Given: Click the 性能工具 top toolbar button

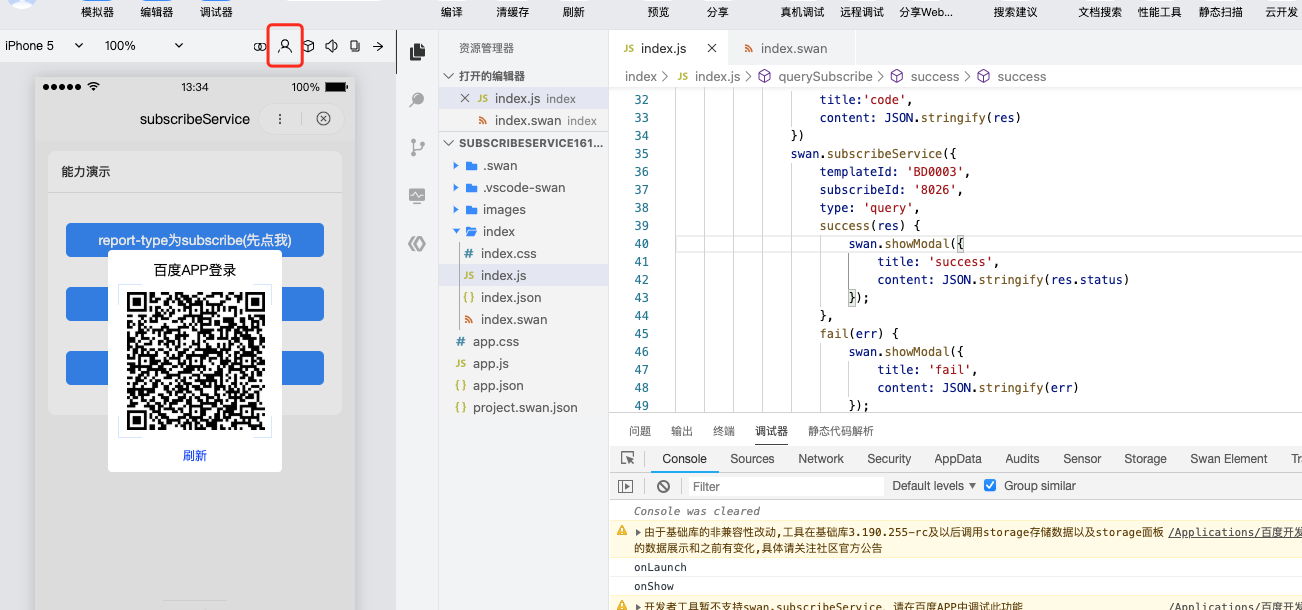Looking at the screenshot, I should (x=1159, y=13).
